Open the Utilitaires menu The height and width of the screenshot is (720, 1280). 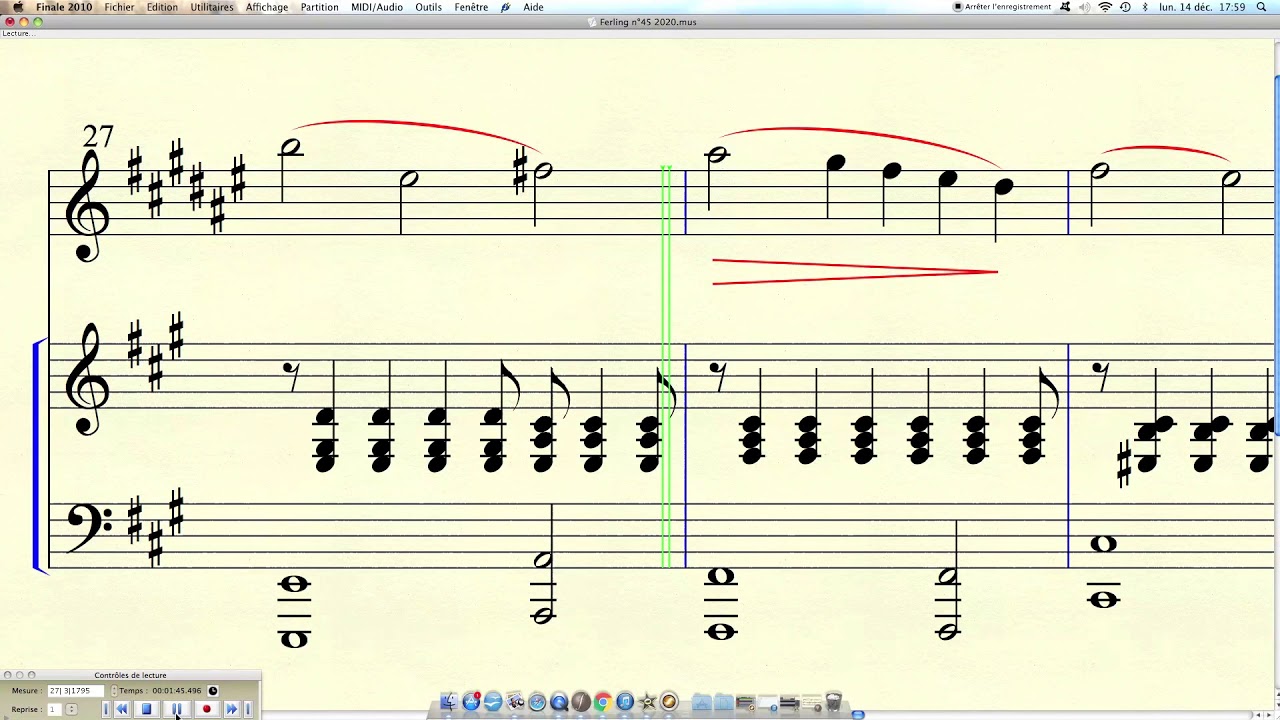point(212,7)
